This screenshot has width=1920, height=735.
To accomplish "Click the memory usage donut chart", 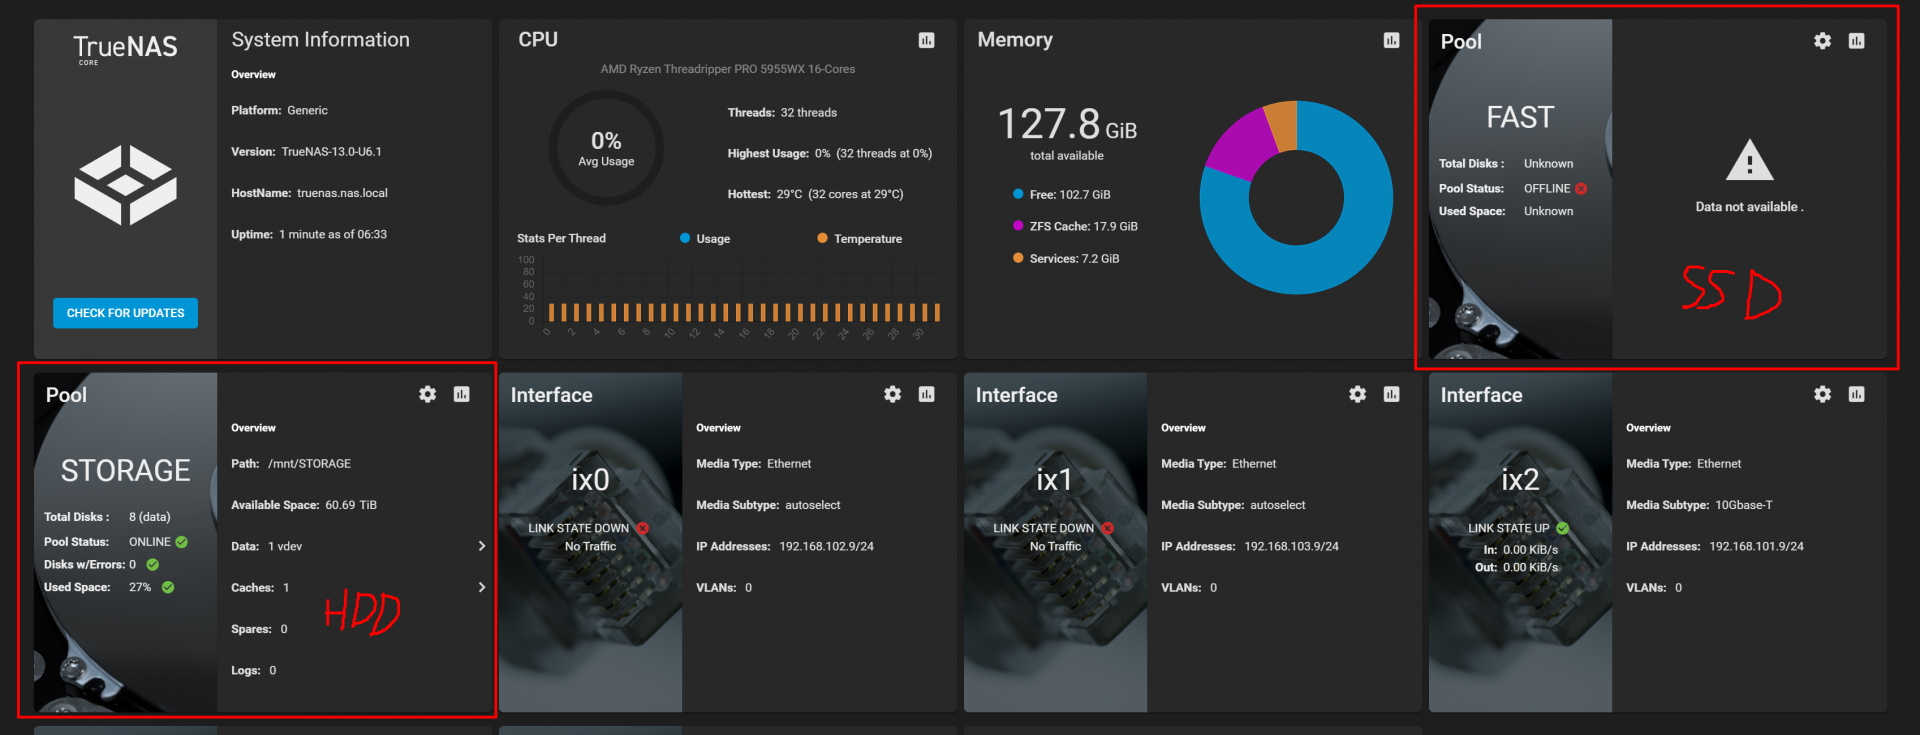I will coord(1296,198).
